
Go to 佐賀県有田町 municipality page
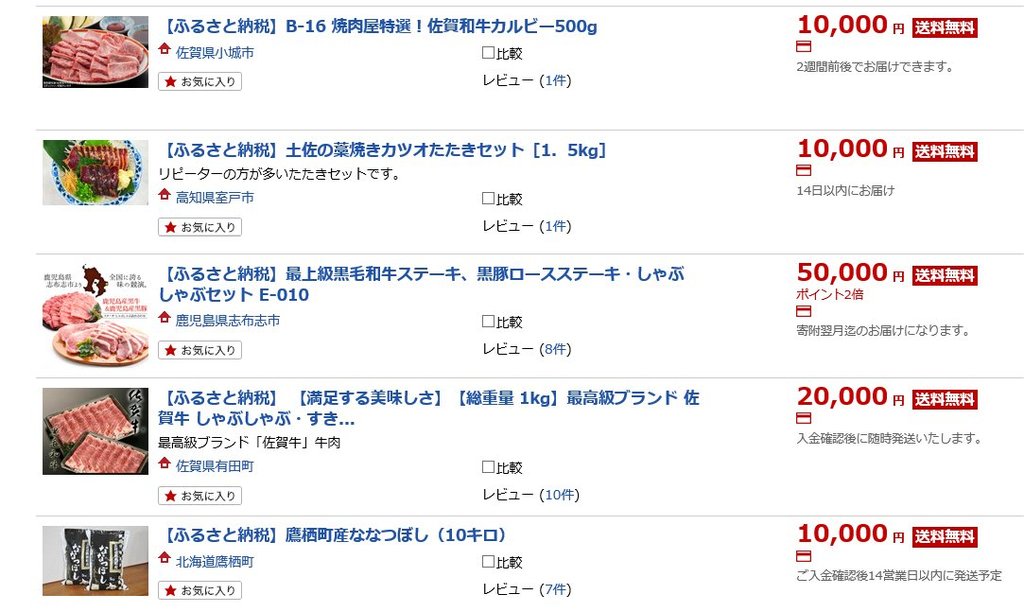pyautogui.click(x=214, y=466)
